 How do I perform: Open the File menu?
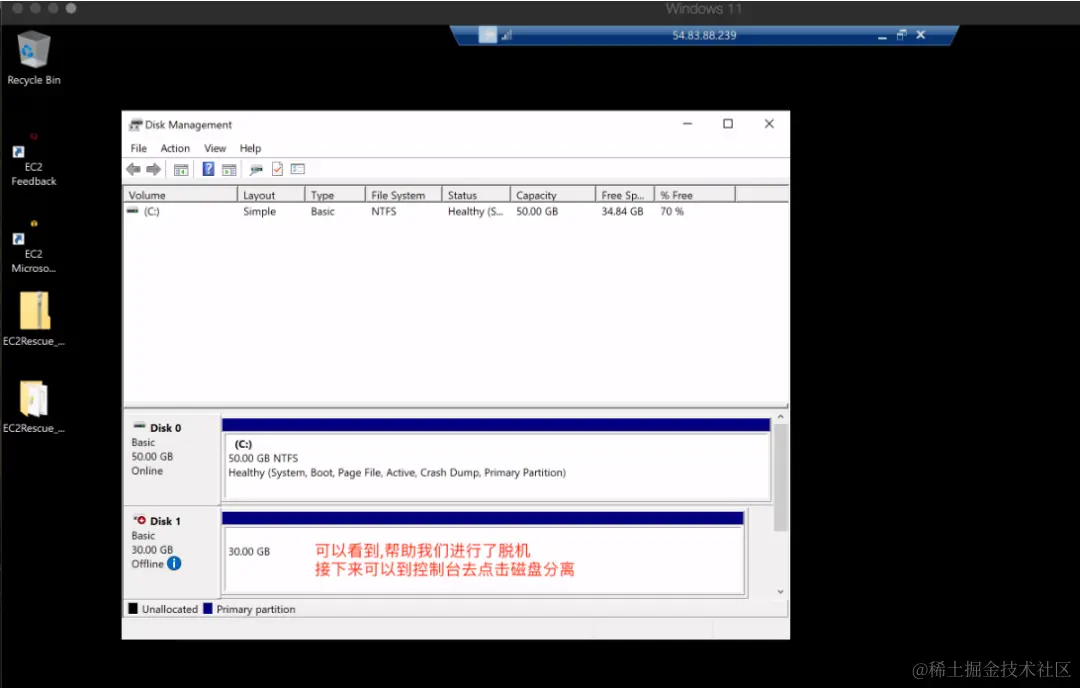pyautogui.click(x=138, y=148)
